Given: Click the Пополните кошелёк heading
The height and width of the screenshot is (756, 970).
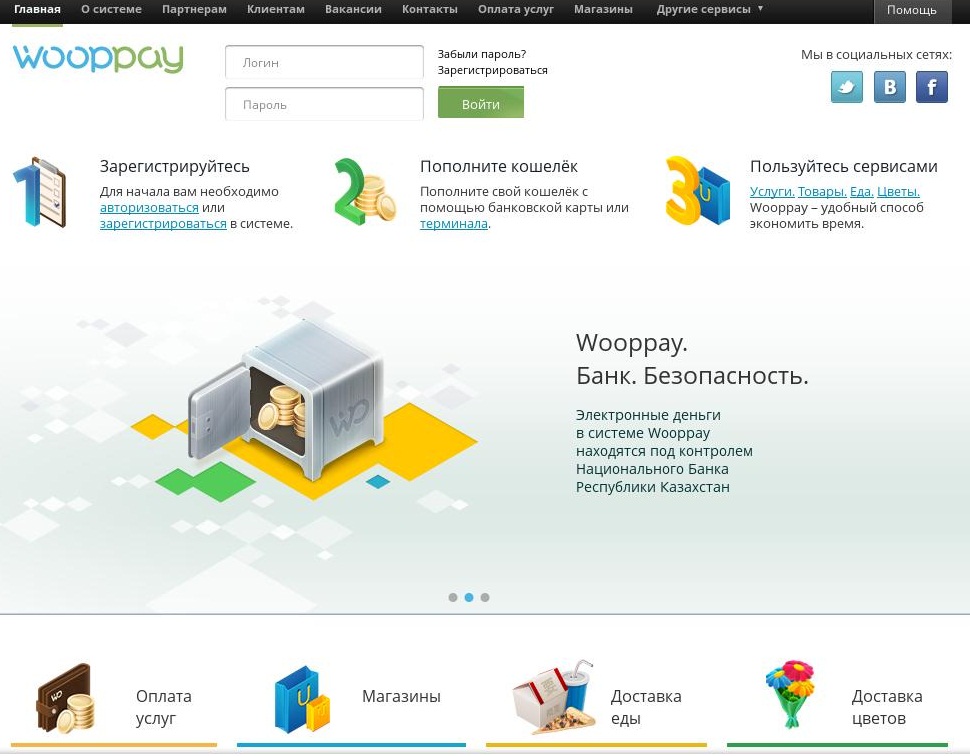Looking at the screenshot, I should coord(499,166).
